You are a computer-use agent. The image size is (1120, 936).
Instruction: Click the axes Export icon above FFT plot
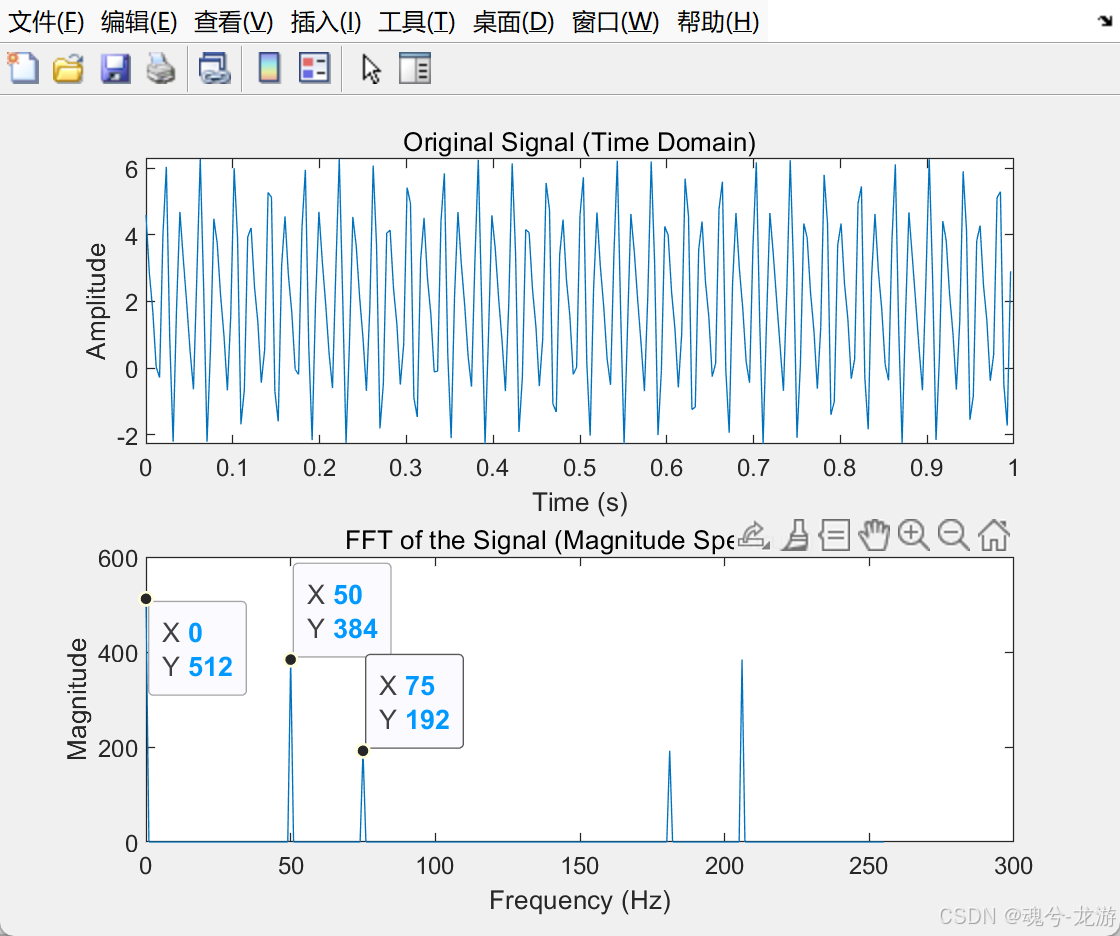click(754, 535)
